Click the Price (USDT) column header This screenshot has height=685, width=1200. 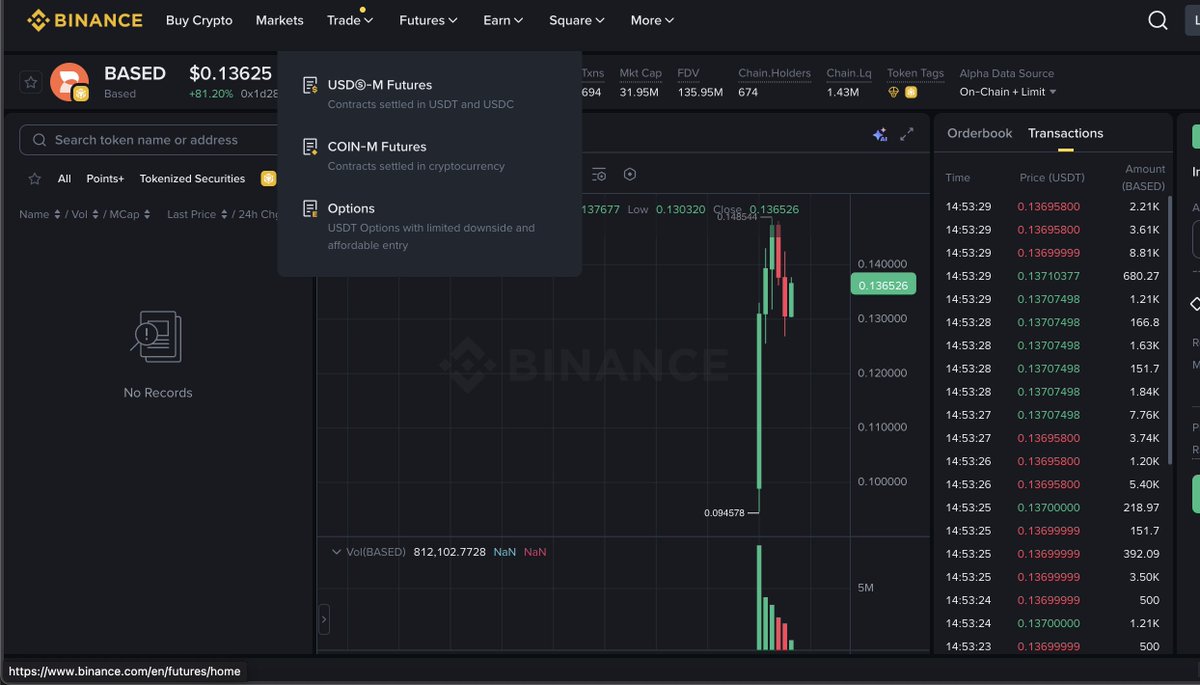tap(1052, 177)
